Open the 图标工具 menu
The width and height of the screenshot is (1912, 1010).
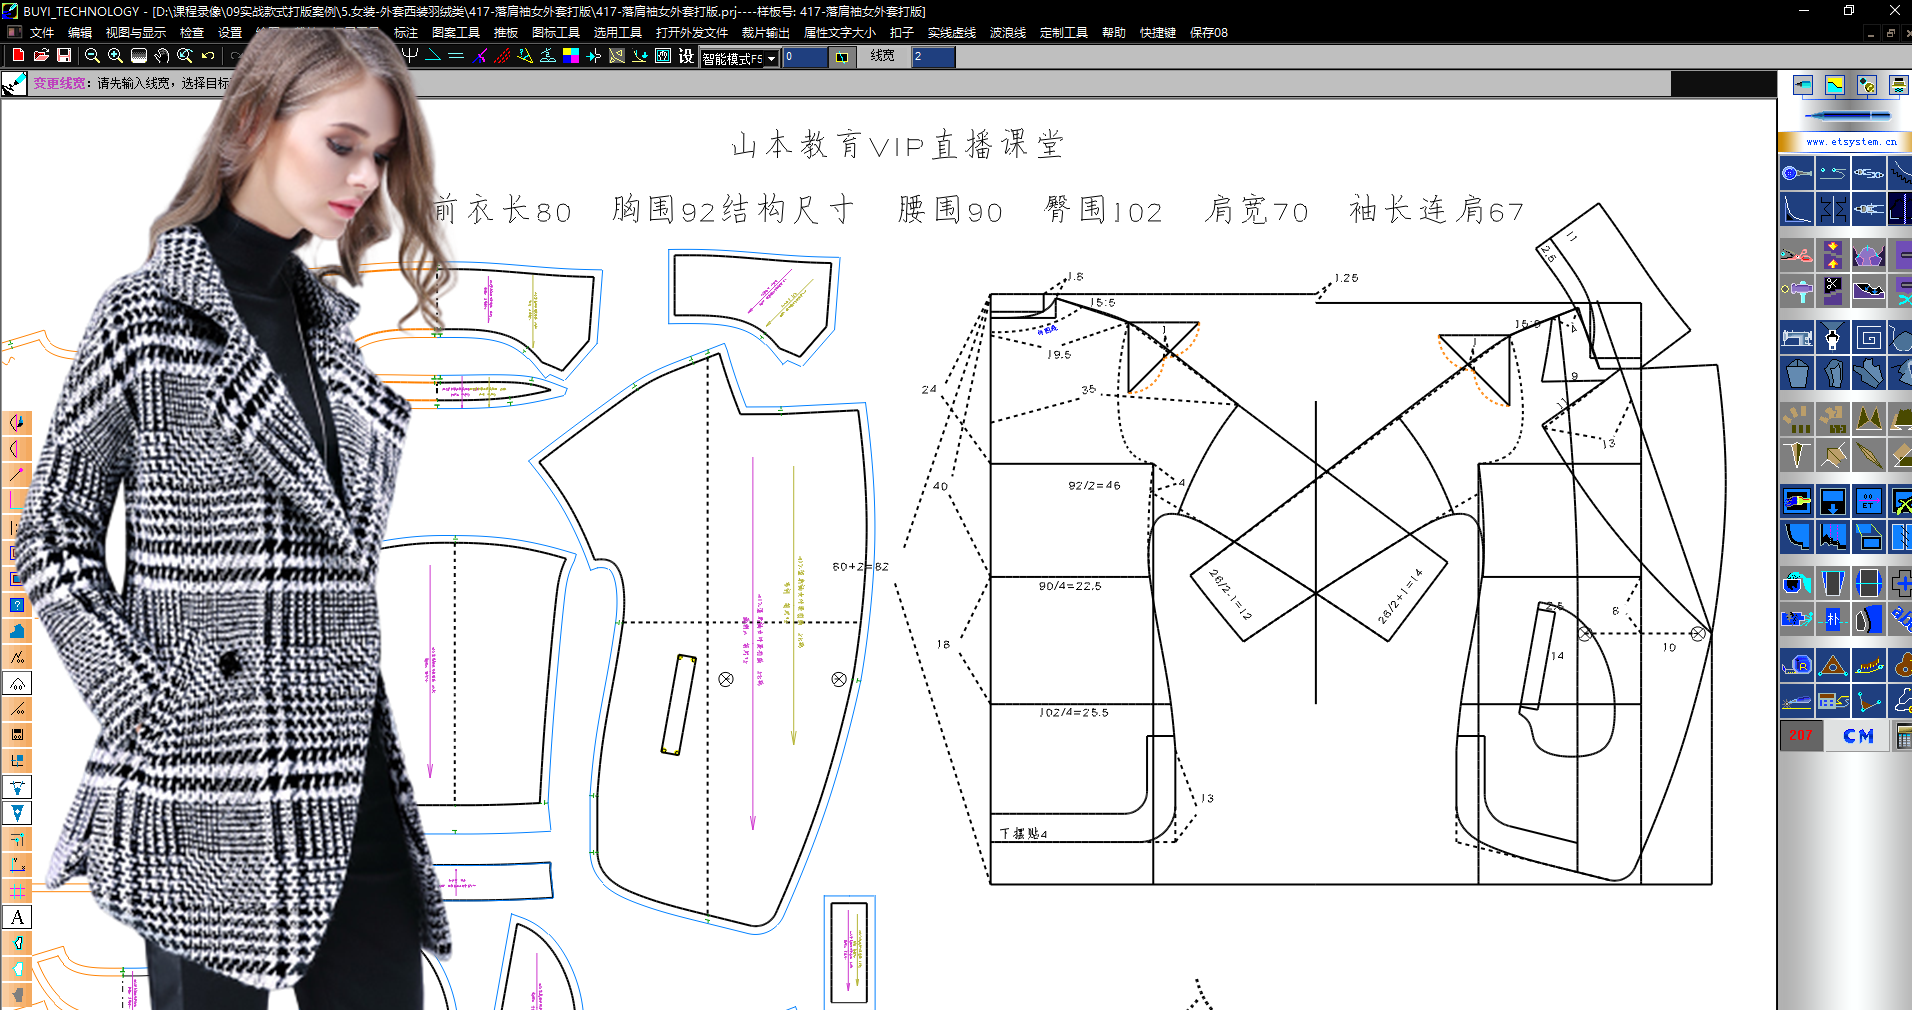tap(555, 33)
